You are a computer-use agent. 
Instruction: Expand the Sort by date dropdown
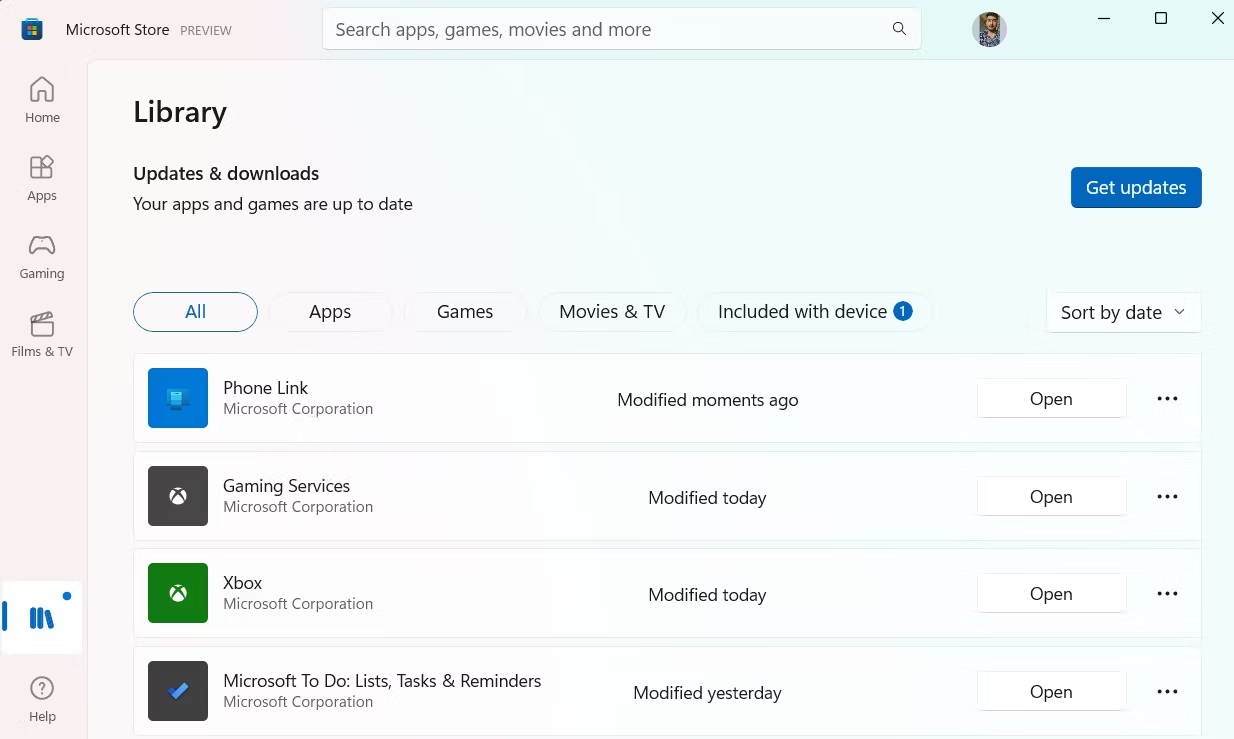click(x=1123, y=312)
